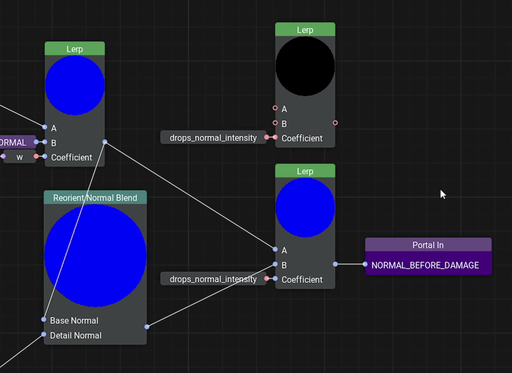Click the Reorient Normal Blend blue preview
Screen dimensions: 512x373
95,255
